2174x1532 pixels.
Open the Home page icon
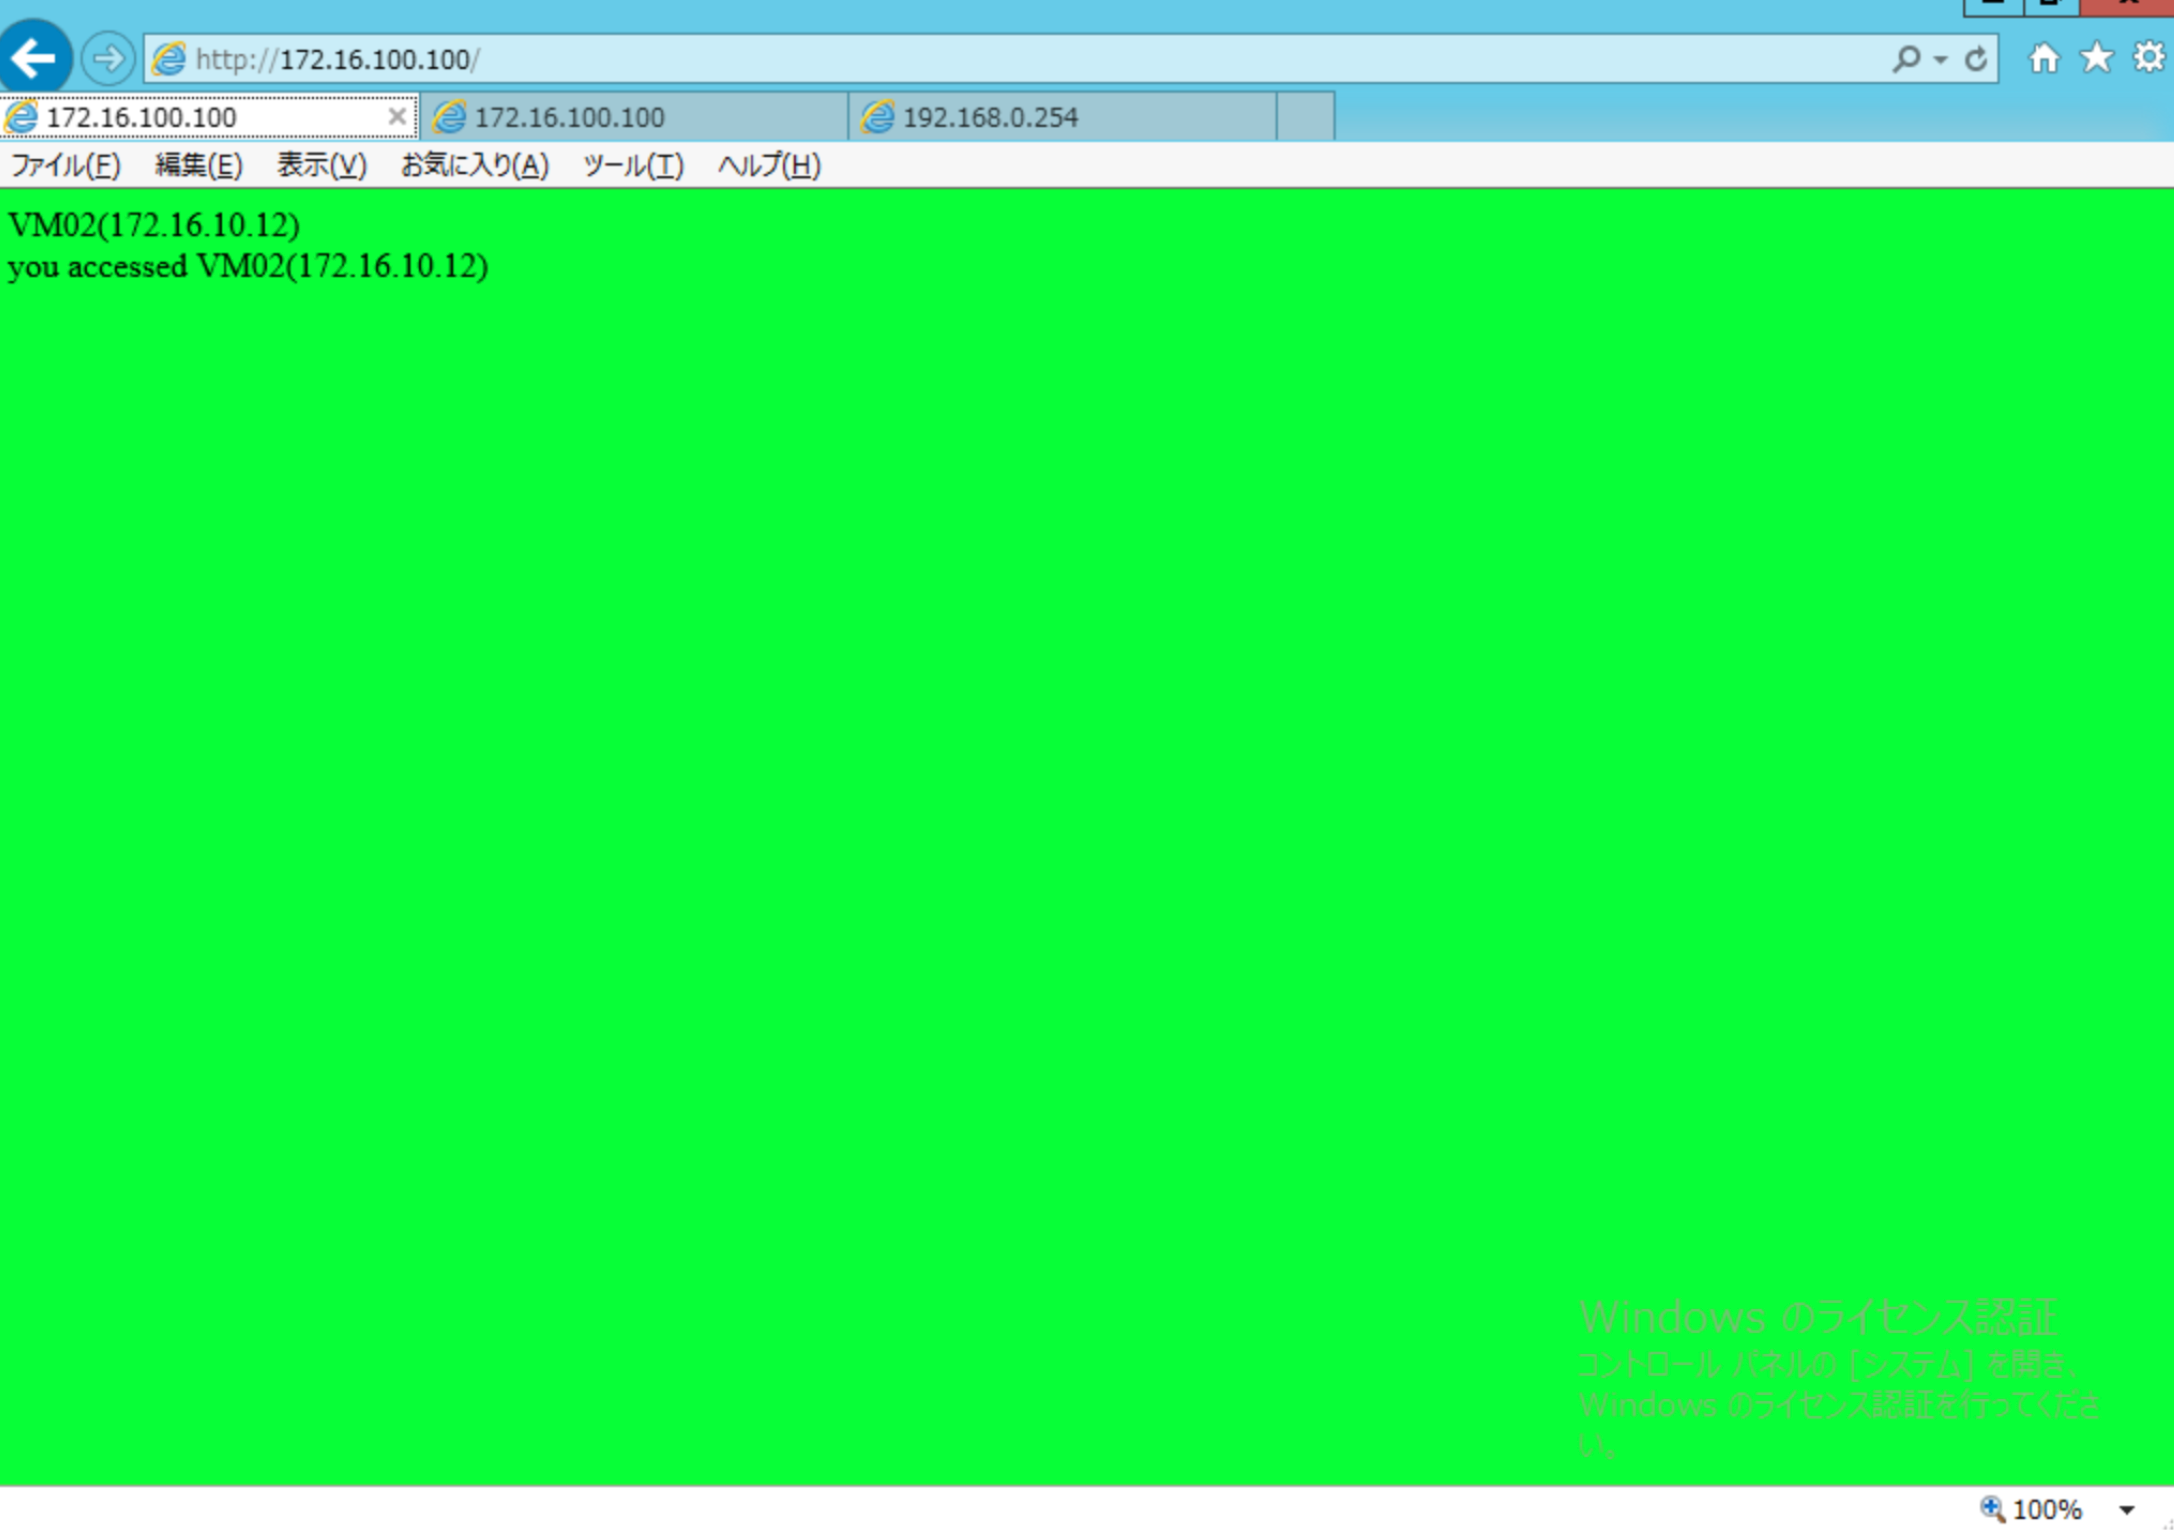2046,57
